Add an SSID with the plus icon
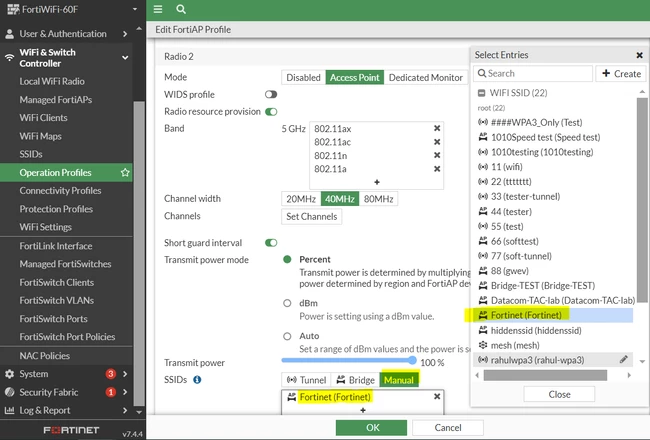 pyautogui.click(x=363, y=410)
